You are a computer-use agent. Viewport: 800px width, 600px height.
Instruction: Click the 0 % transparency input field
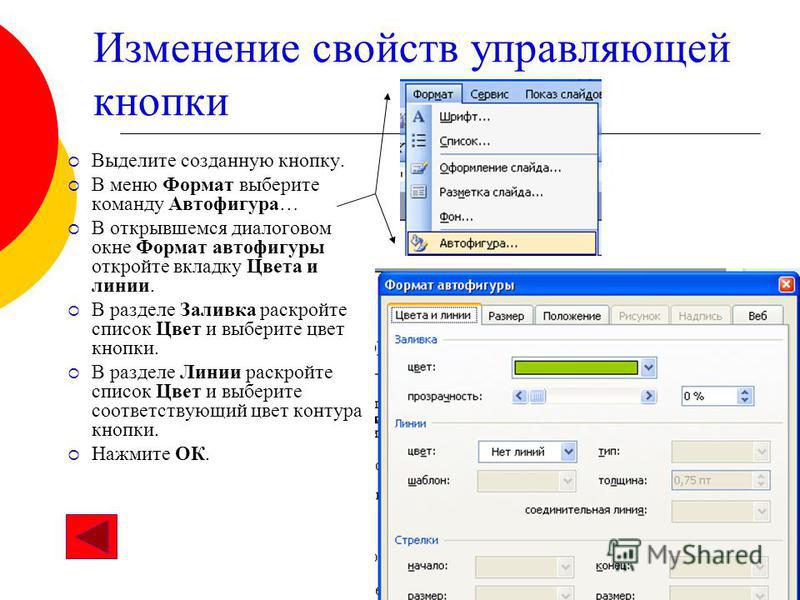[x=709, y=396]
